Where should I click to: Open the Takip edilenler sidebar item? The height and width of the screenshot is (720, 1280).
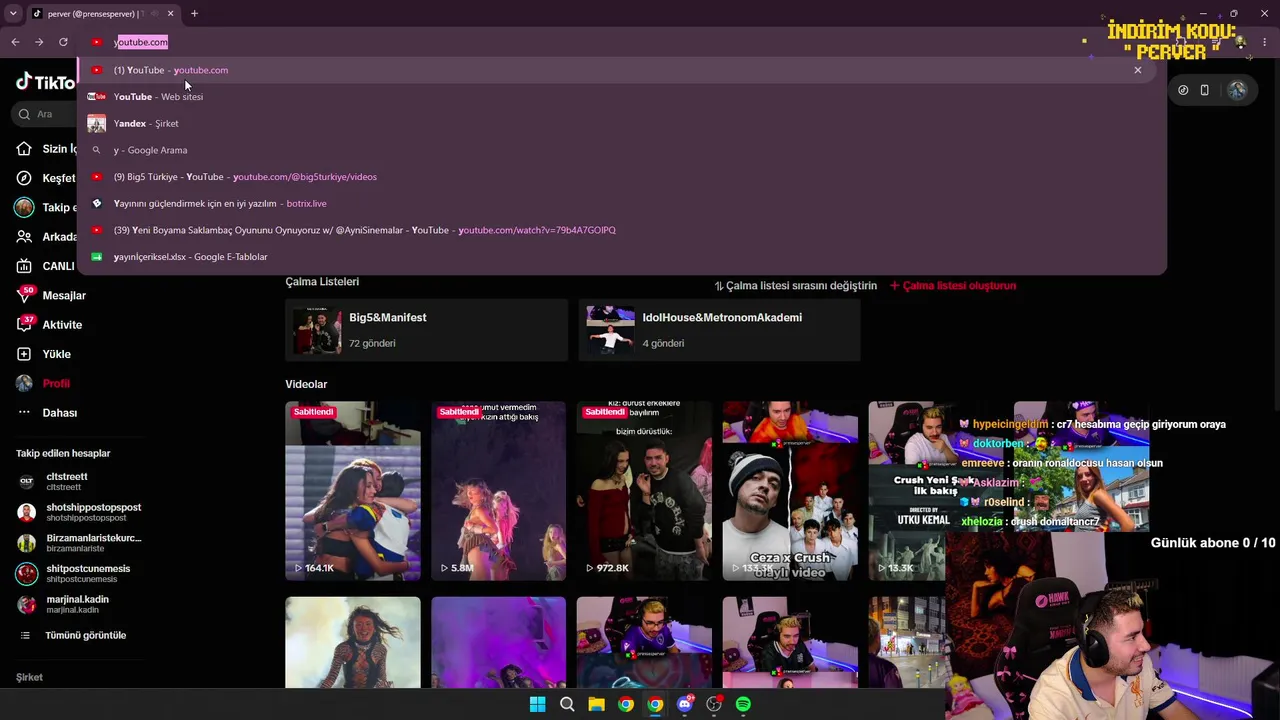46,207
